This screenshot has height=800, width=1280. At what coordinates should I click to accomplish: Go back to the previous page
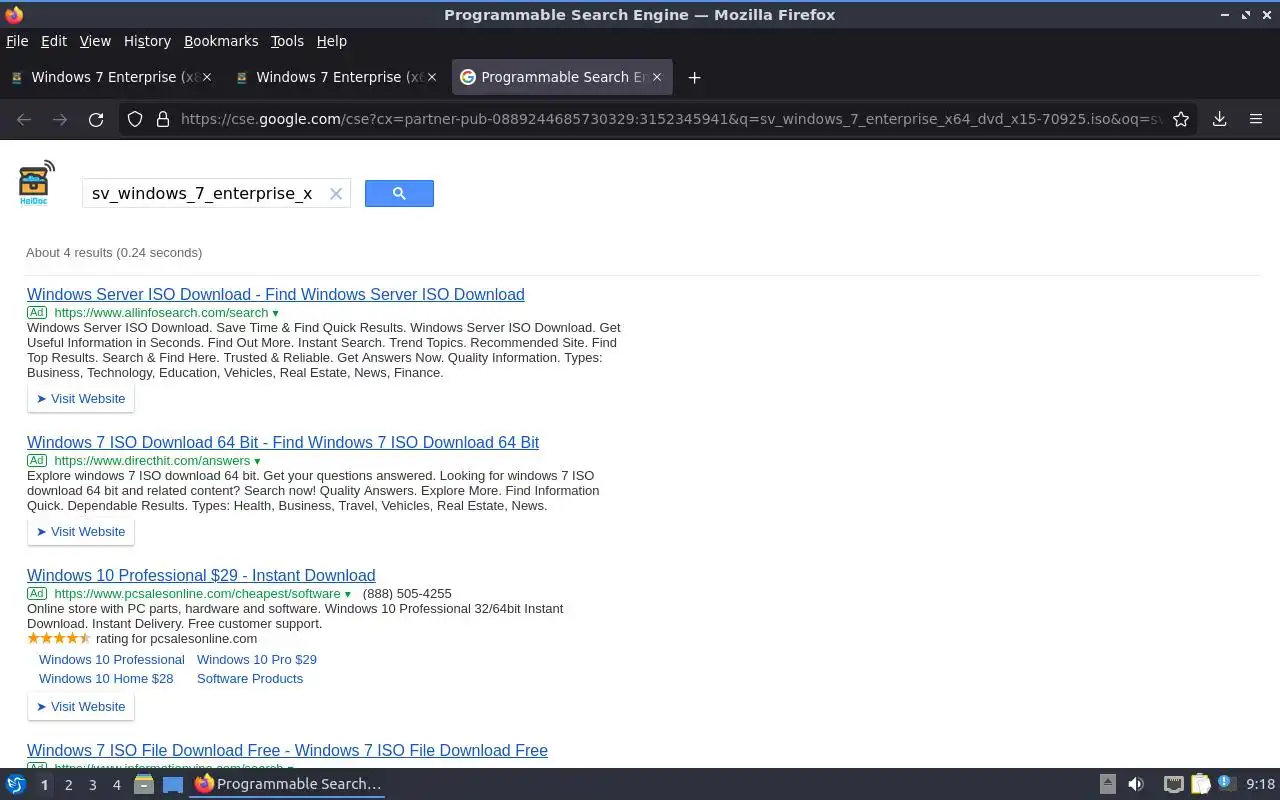[x=24, y=119]
